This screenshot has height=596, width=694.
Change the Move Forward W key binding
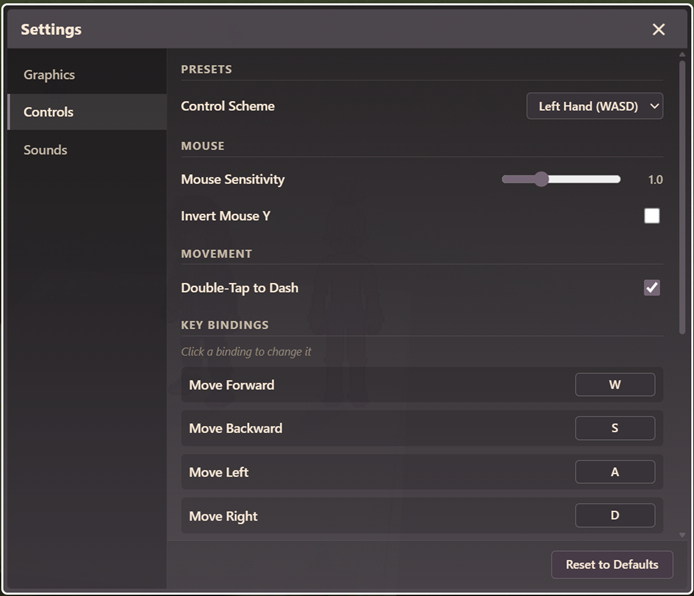[615, 385]
